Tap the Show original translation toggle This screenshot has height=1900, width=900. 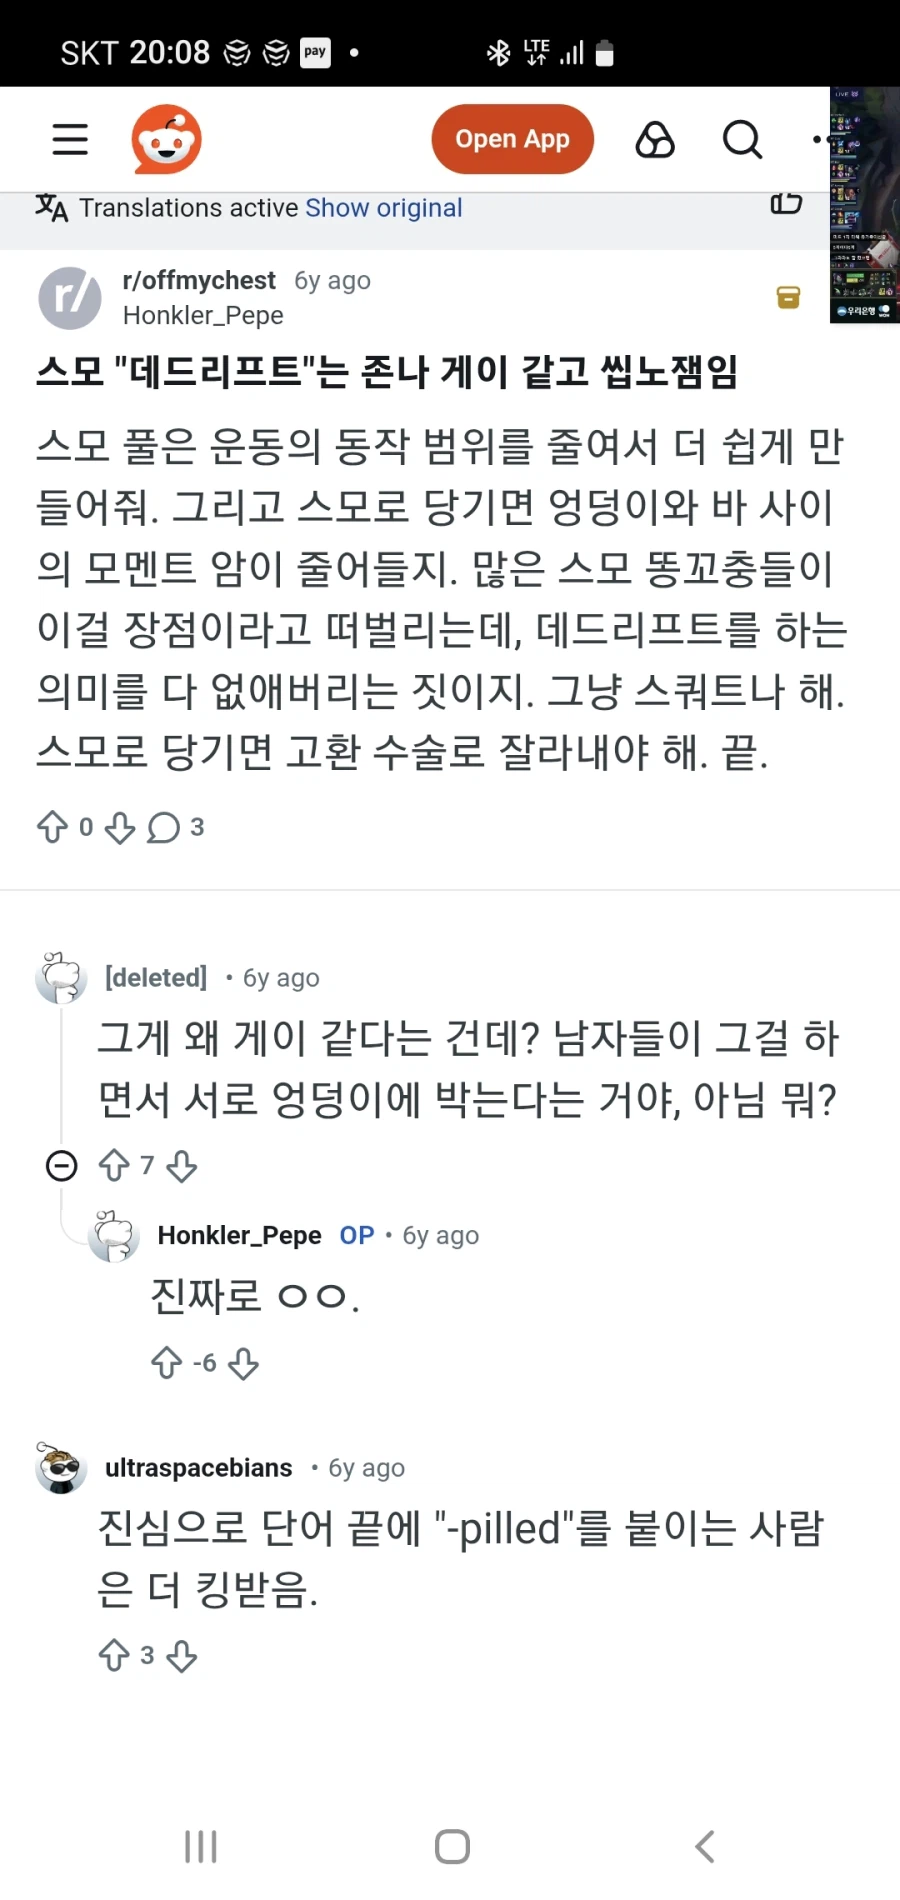pyautogui.click(x=383, y=208)
